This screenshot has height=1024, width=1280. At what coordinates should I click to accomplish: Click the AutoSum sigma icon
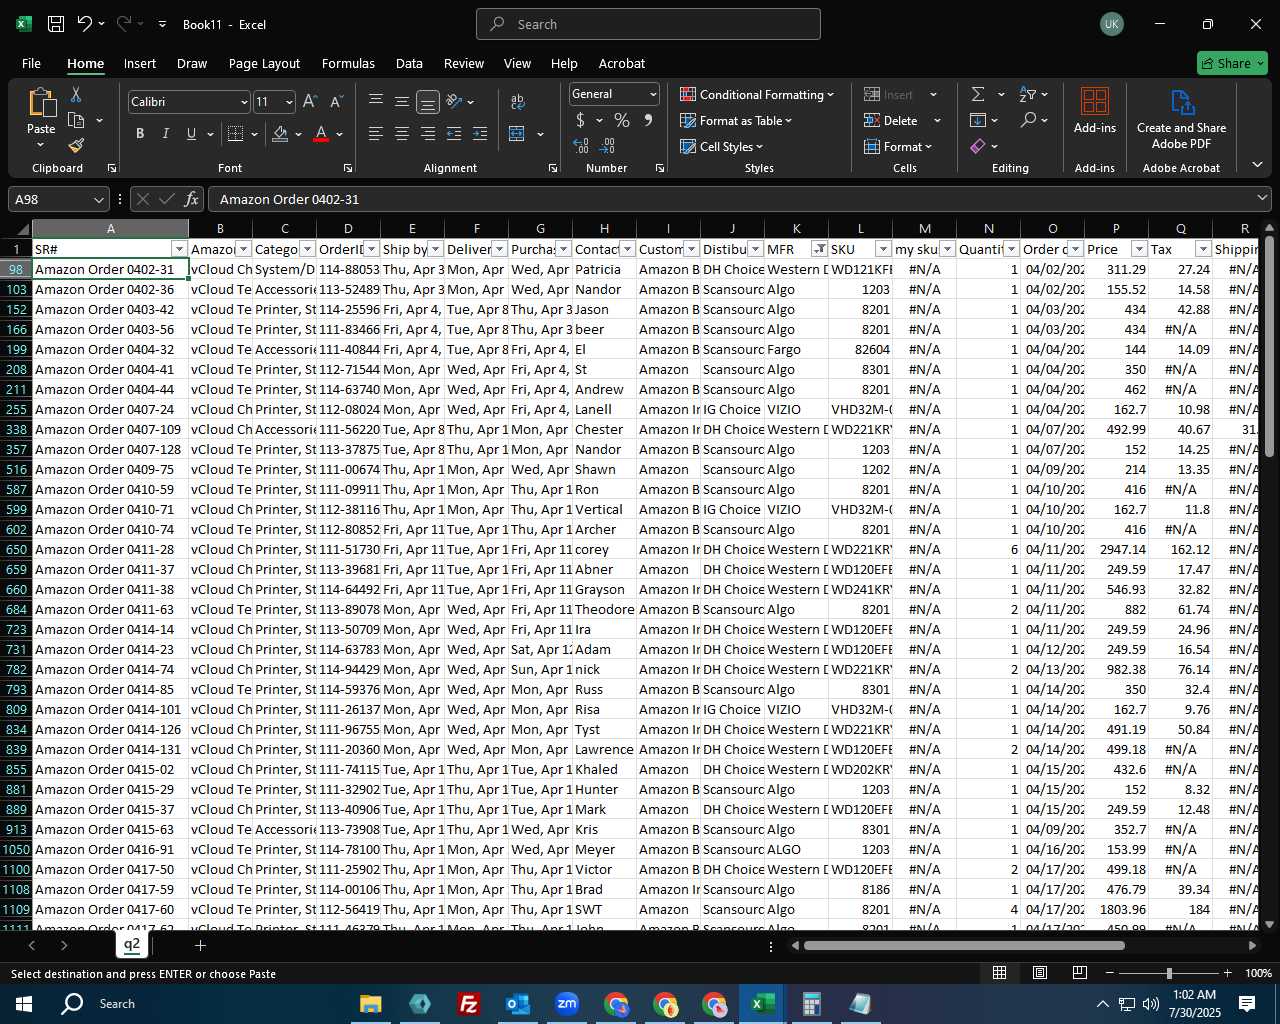coord(978,94)
